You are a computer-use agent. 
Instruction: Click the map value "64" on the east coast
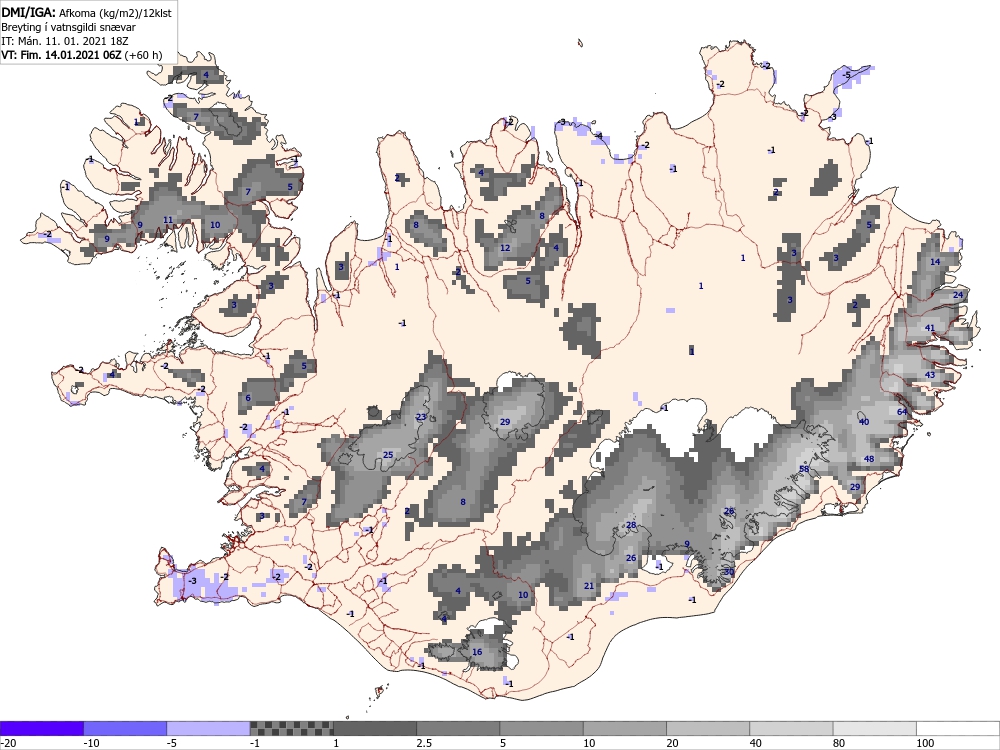point(902,412)
